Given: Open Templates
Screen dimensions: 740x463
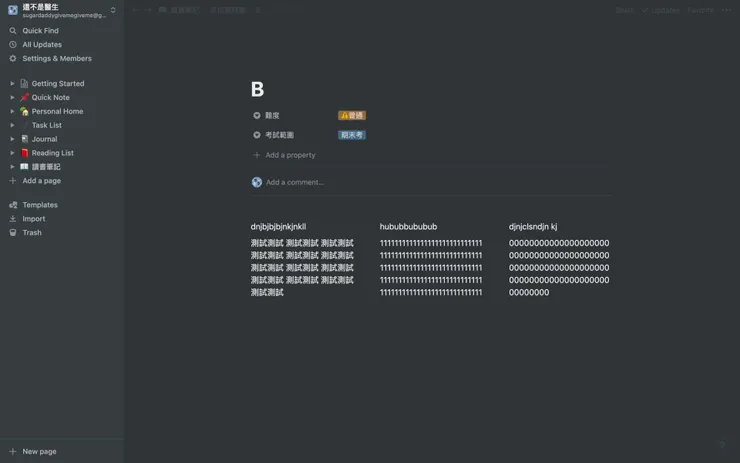Looking at the screenshot, I should [40, 205].
